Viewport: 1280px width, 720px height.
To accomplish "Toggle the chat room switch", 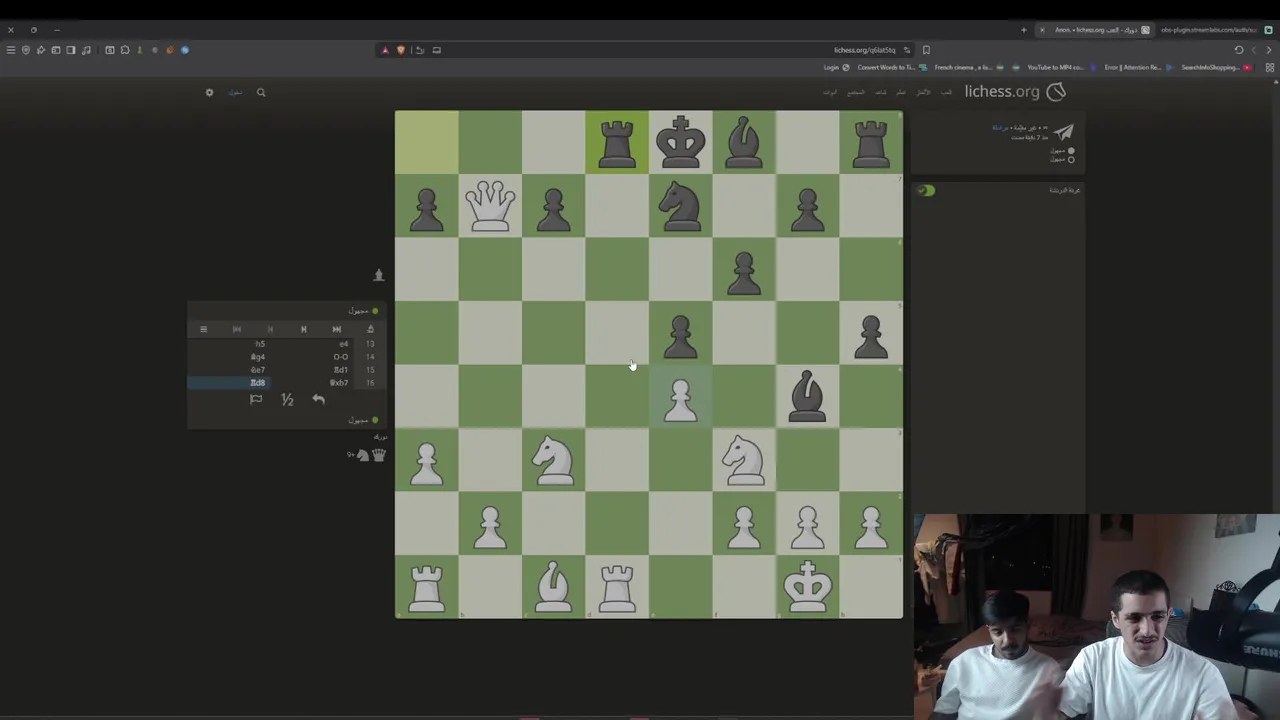I will tap(926, 190).
